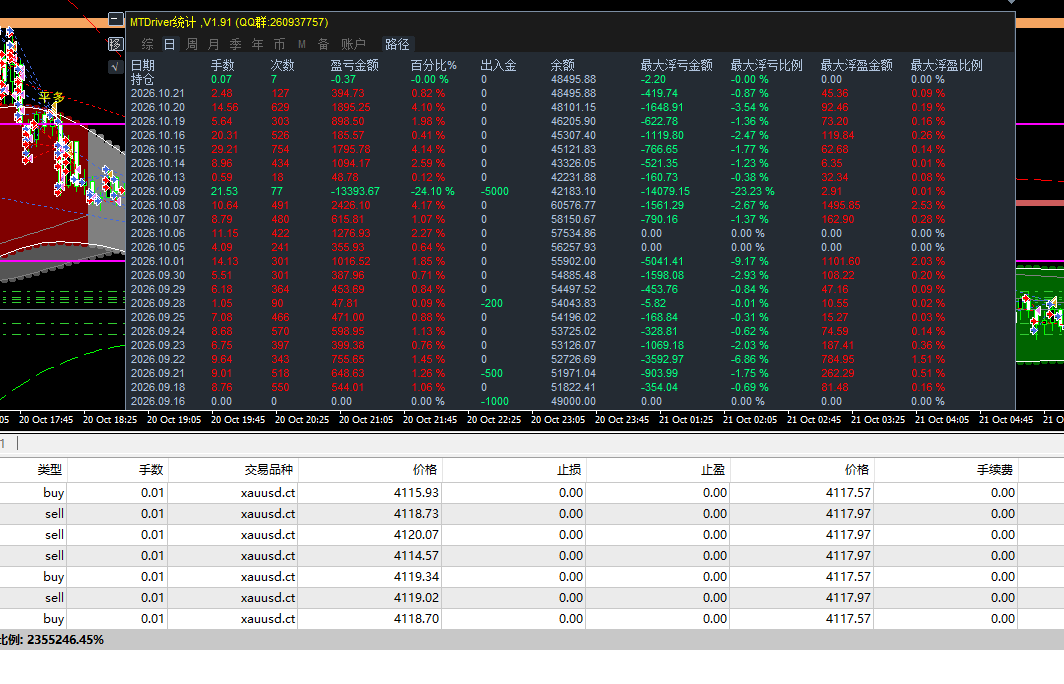Screen dimensions: 1064x684
Task: Click the 盈亏金额 column header
Action: (x=354, y=65)
